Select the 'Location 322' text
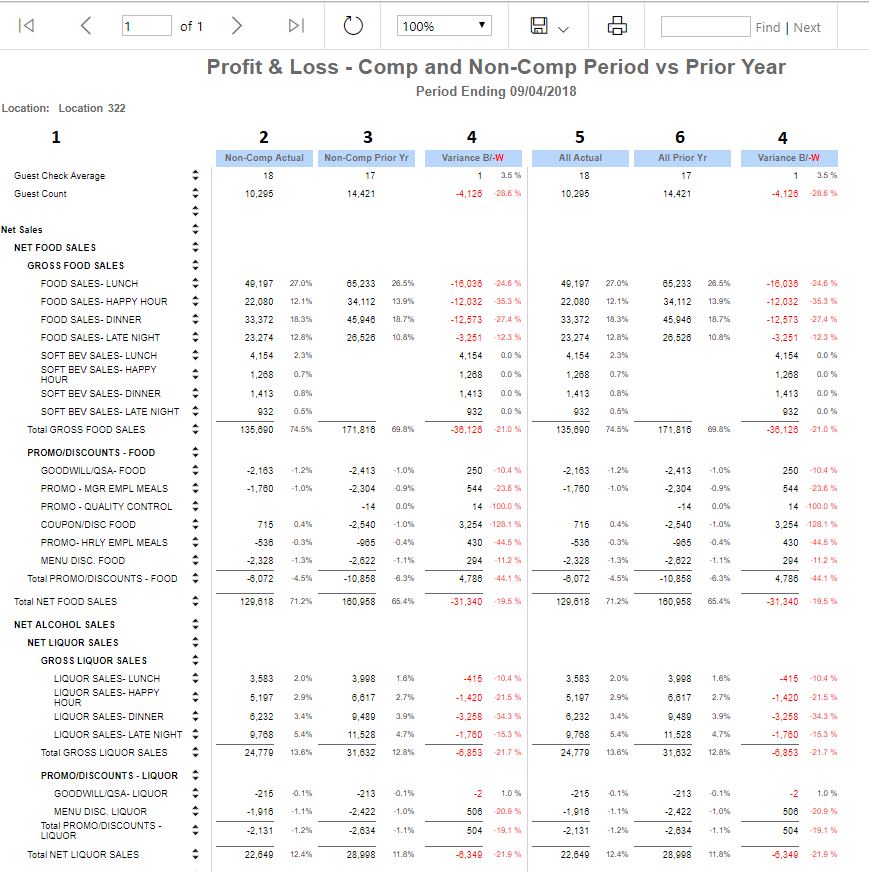869x872 pixels. (92, 108)
